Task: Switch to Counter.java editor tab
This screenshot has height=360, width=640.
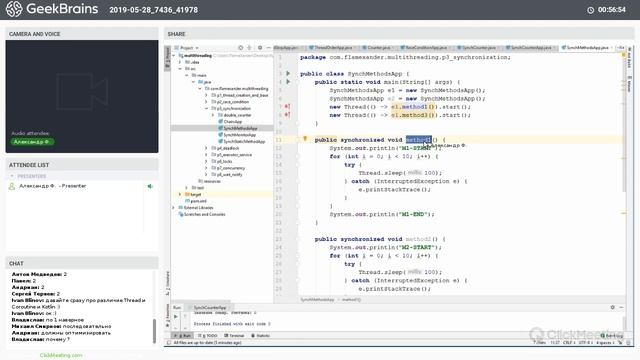Action: click(379, 48)
